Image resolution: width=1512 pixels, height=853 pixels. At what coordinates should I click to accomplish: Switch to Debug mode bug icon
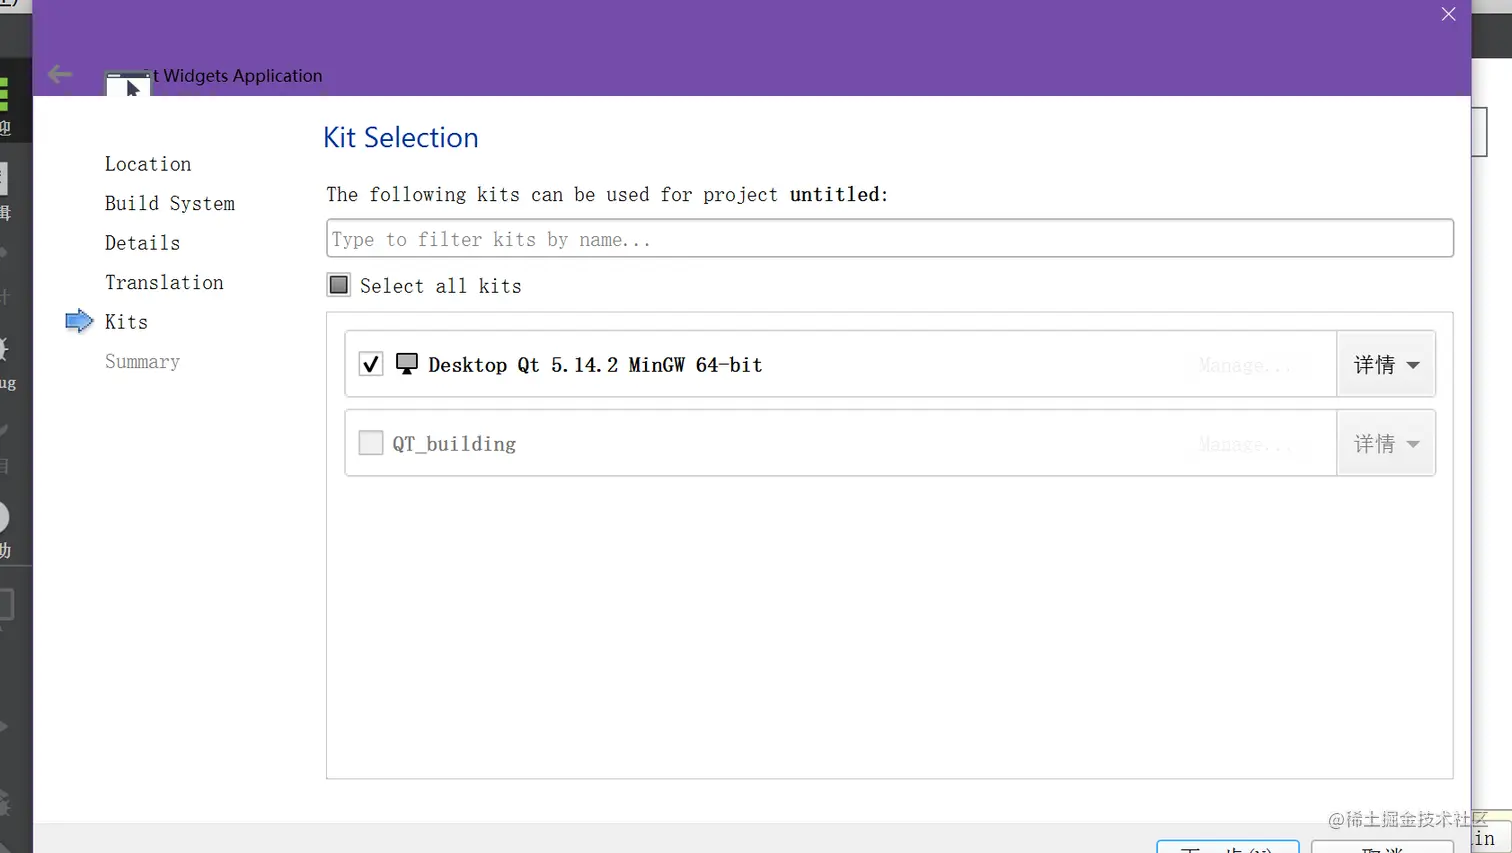4,350
